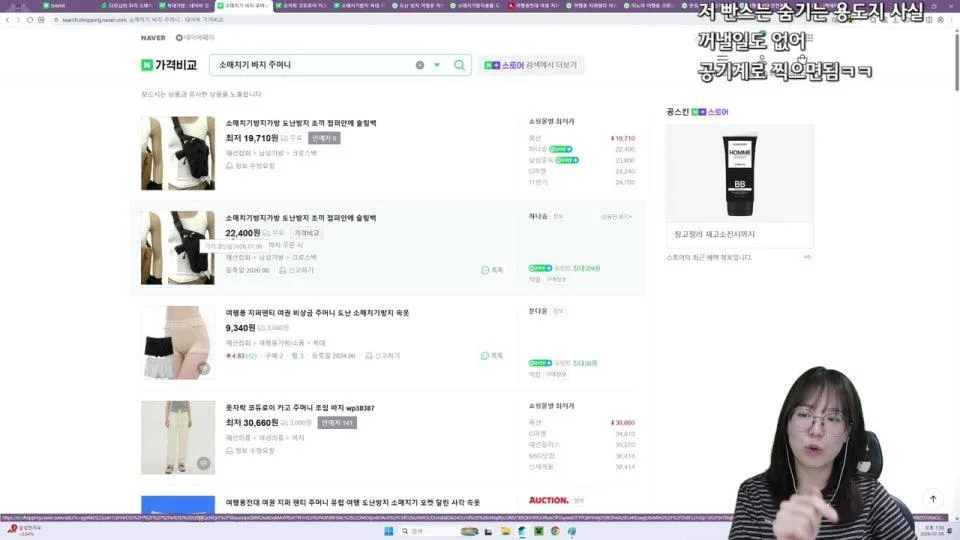The width and height of the screenshot is (960, 540).
Task: Click the lowest price 19,710 in the mall list
Action: (x=623, y=138)
